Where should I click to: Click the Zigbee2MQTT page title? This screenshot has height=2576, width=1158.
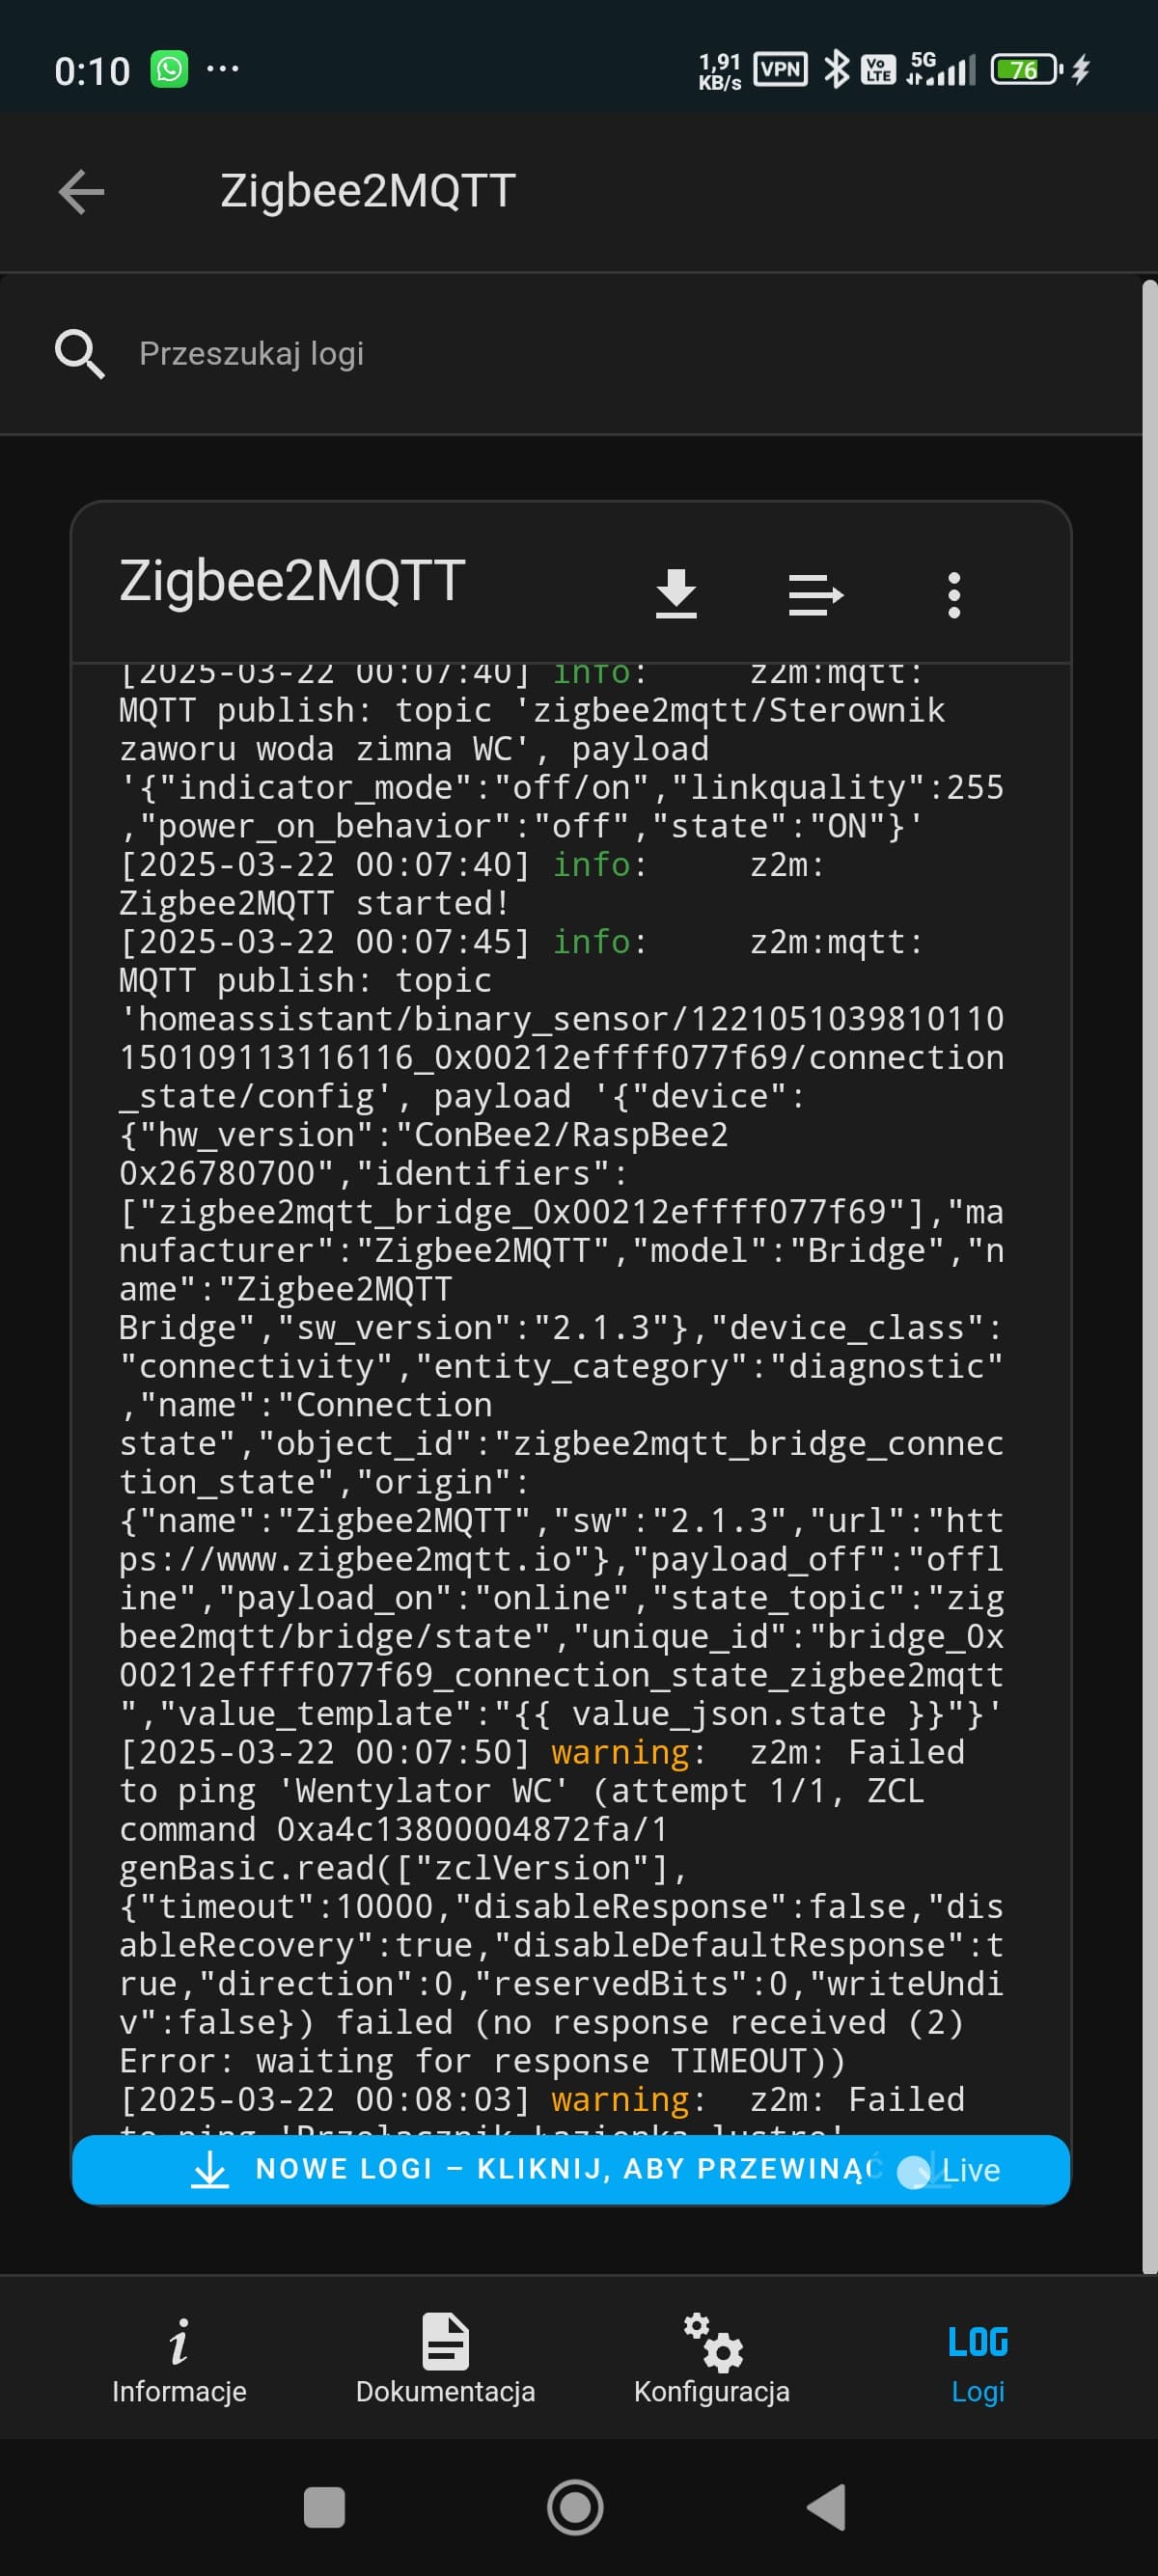368,191
